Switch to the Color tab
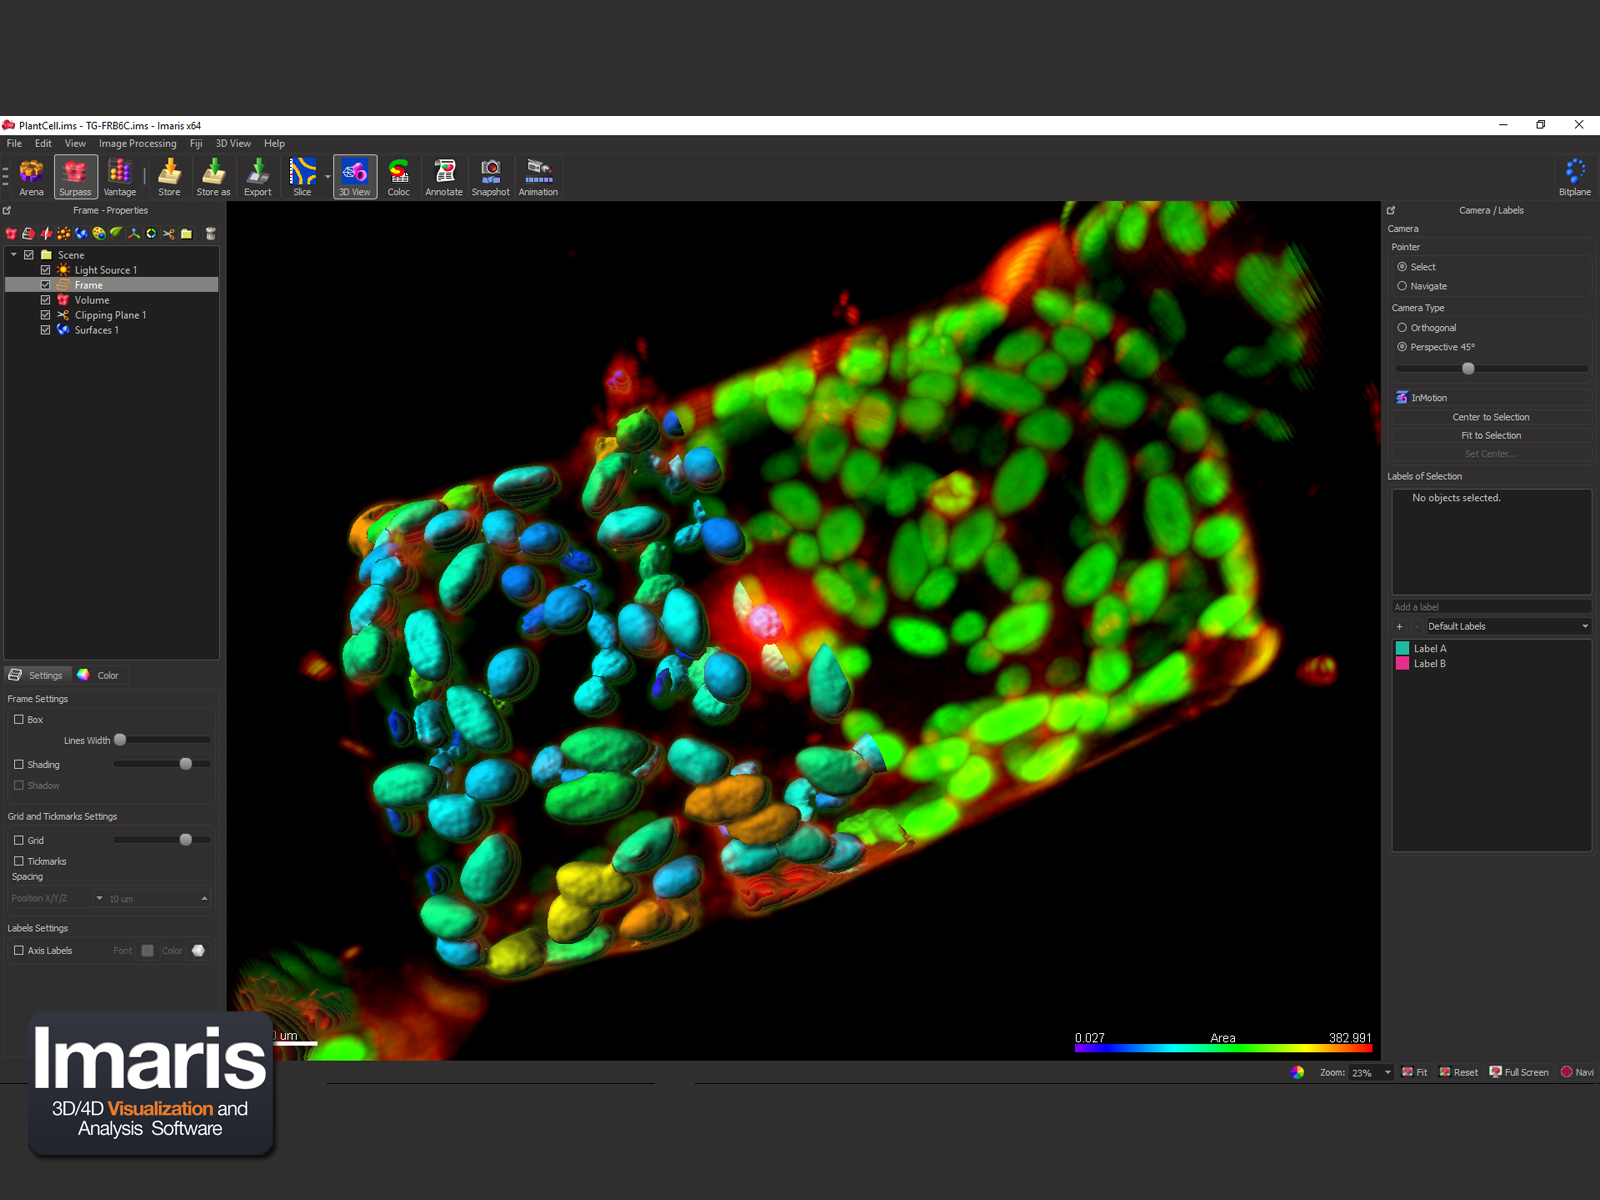 99,676
